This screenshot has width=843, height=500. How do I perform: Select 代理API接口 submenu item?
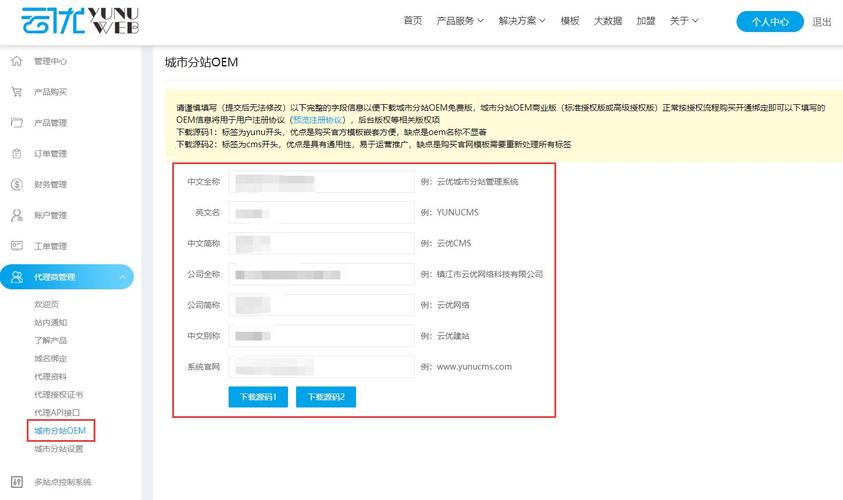[57, 412]
